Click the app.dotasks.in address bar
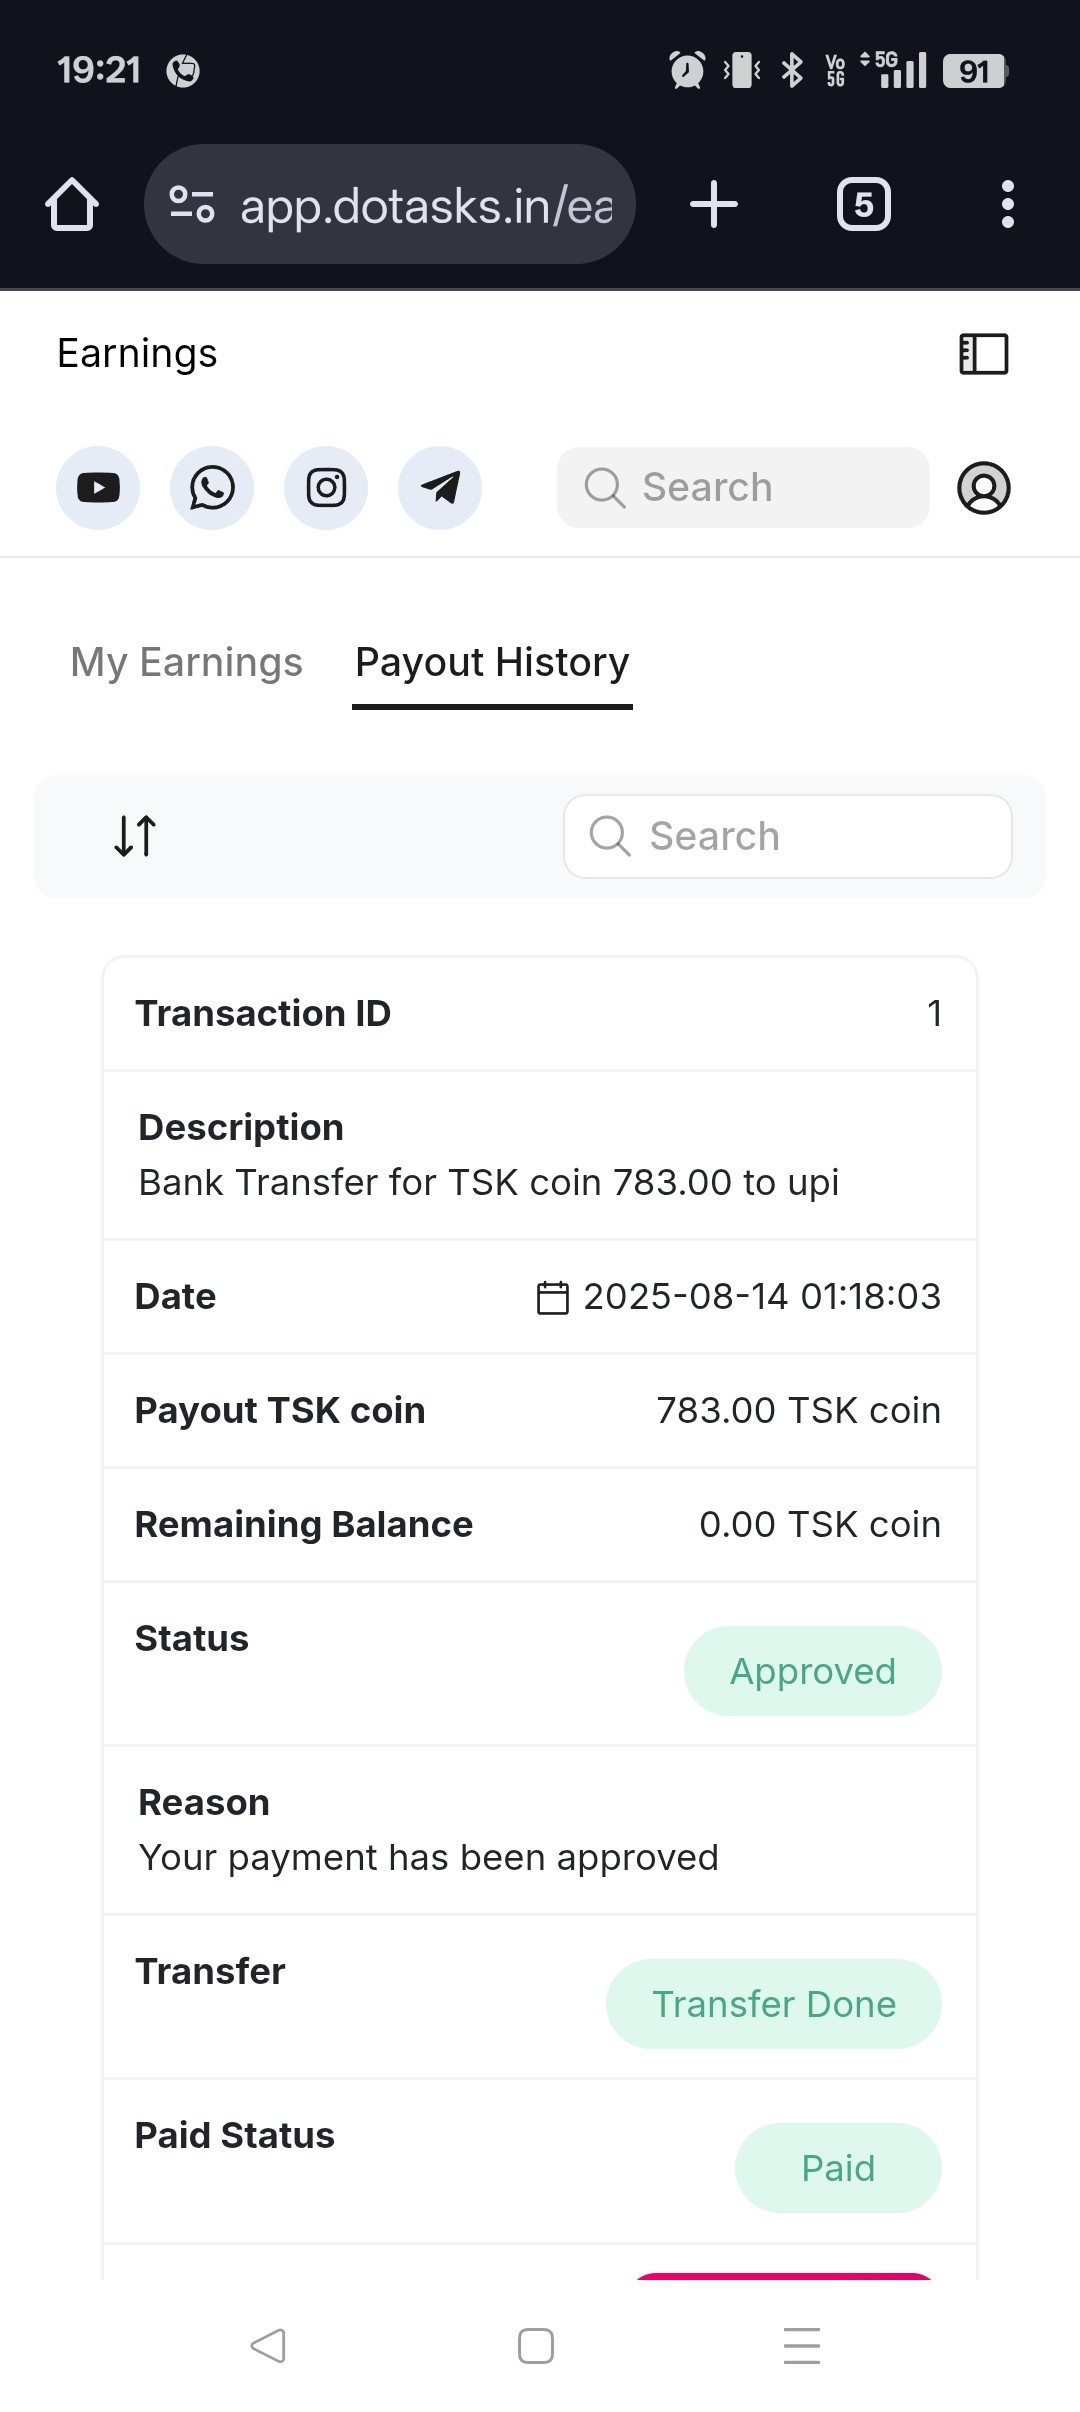This screenshot has height=2412, width=1080. [426, 205]
